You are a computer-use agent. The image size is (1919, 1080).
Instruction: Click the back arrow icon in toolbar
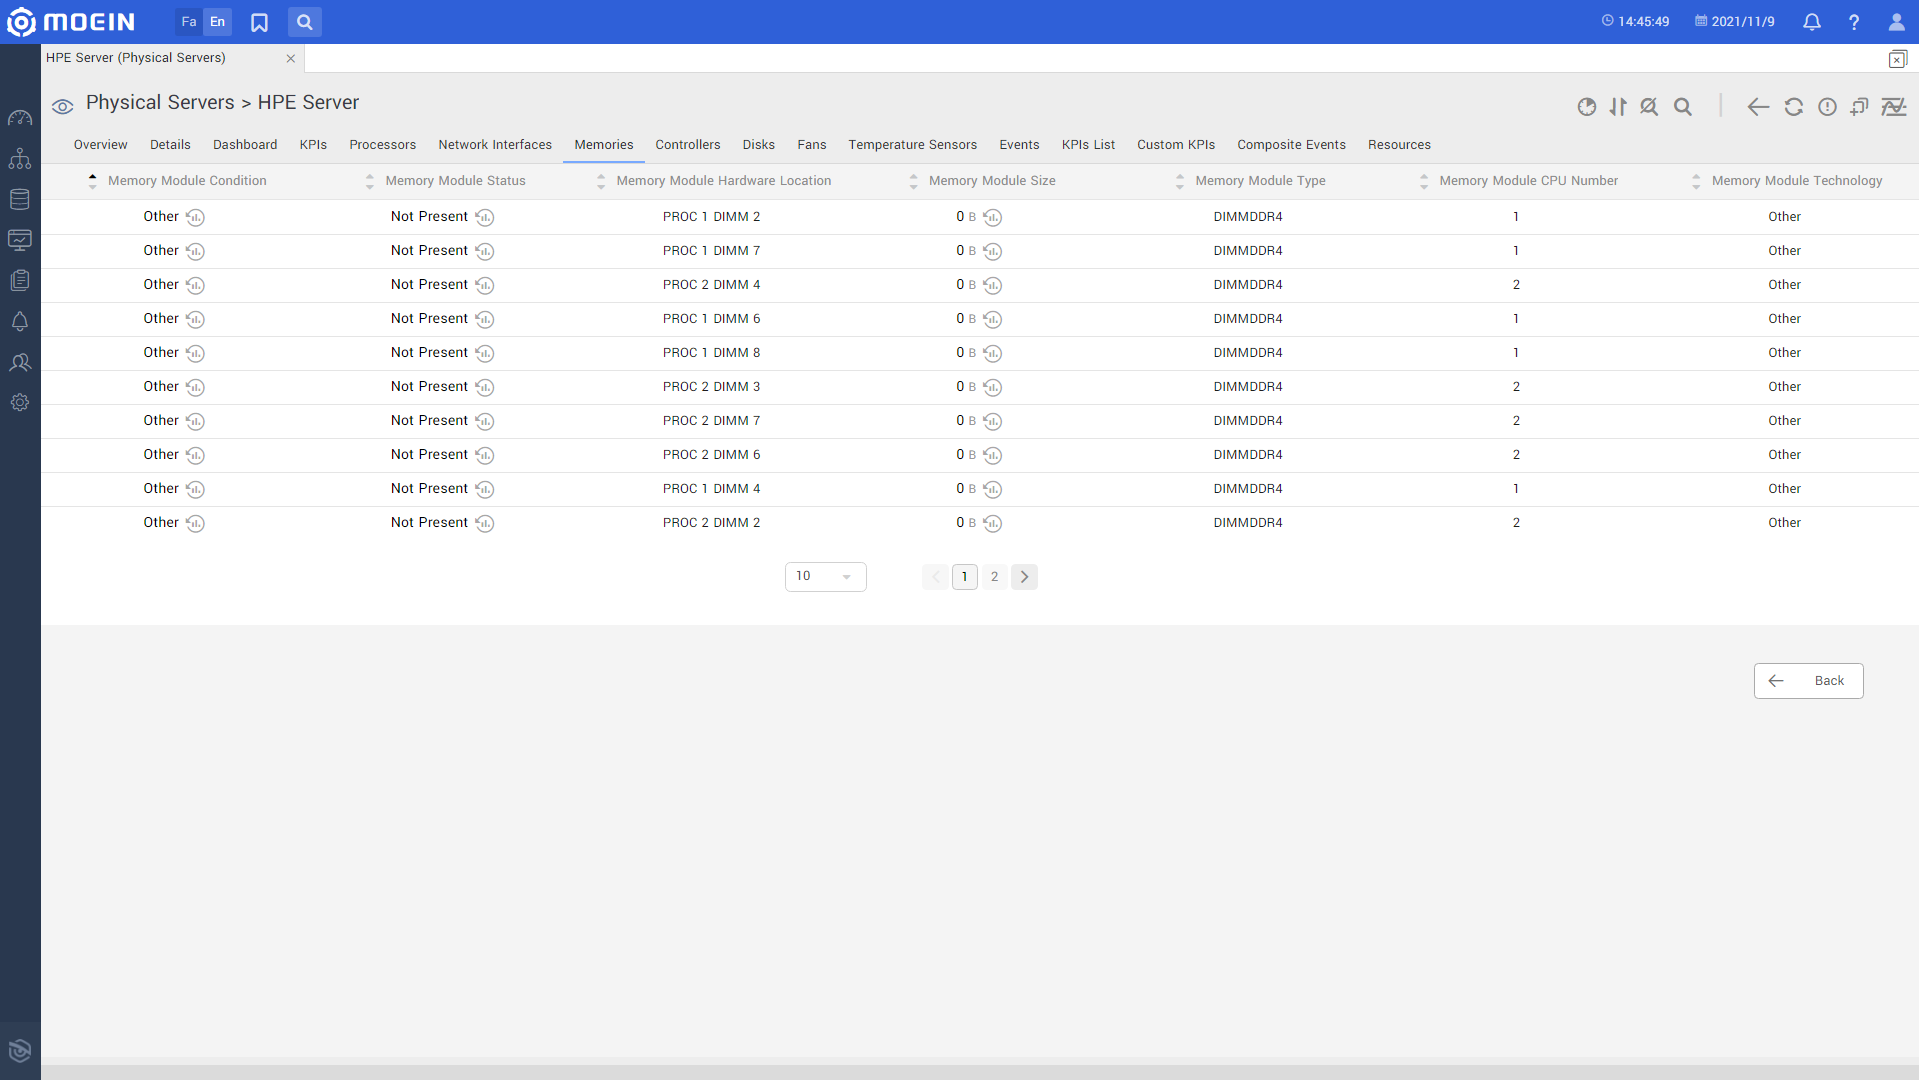tap(1758, 107)
